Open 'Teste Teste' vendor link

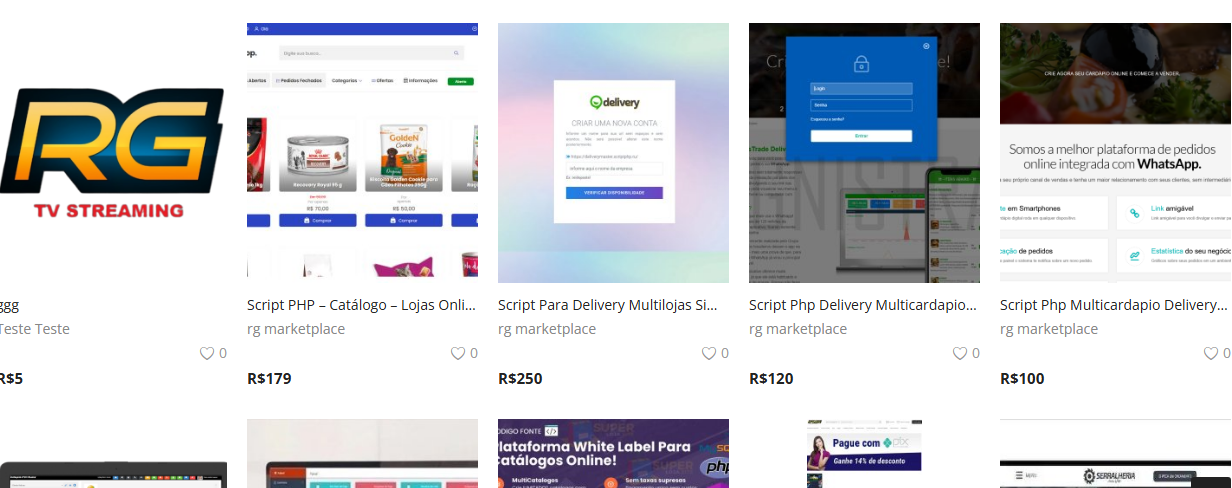point(34,329)
